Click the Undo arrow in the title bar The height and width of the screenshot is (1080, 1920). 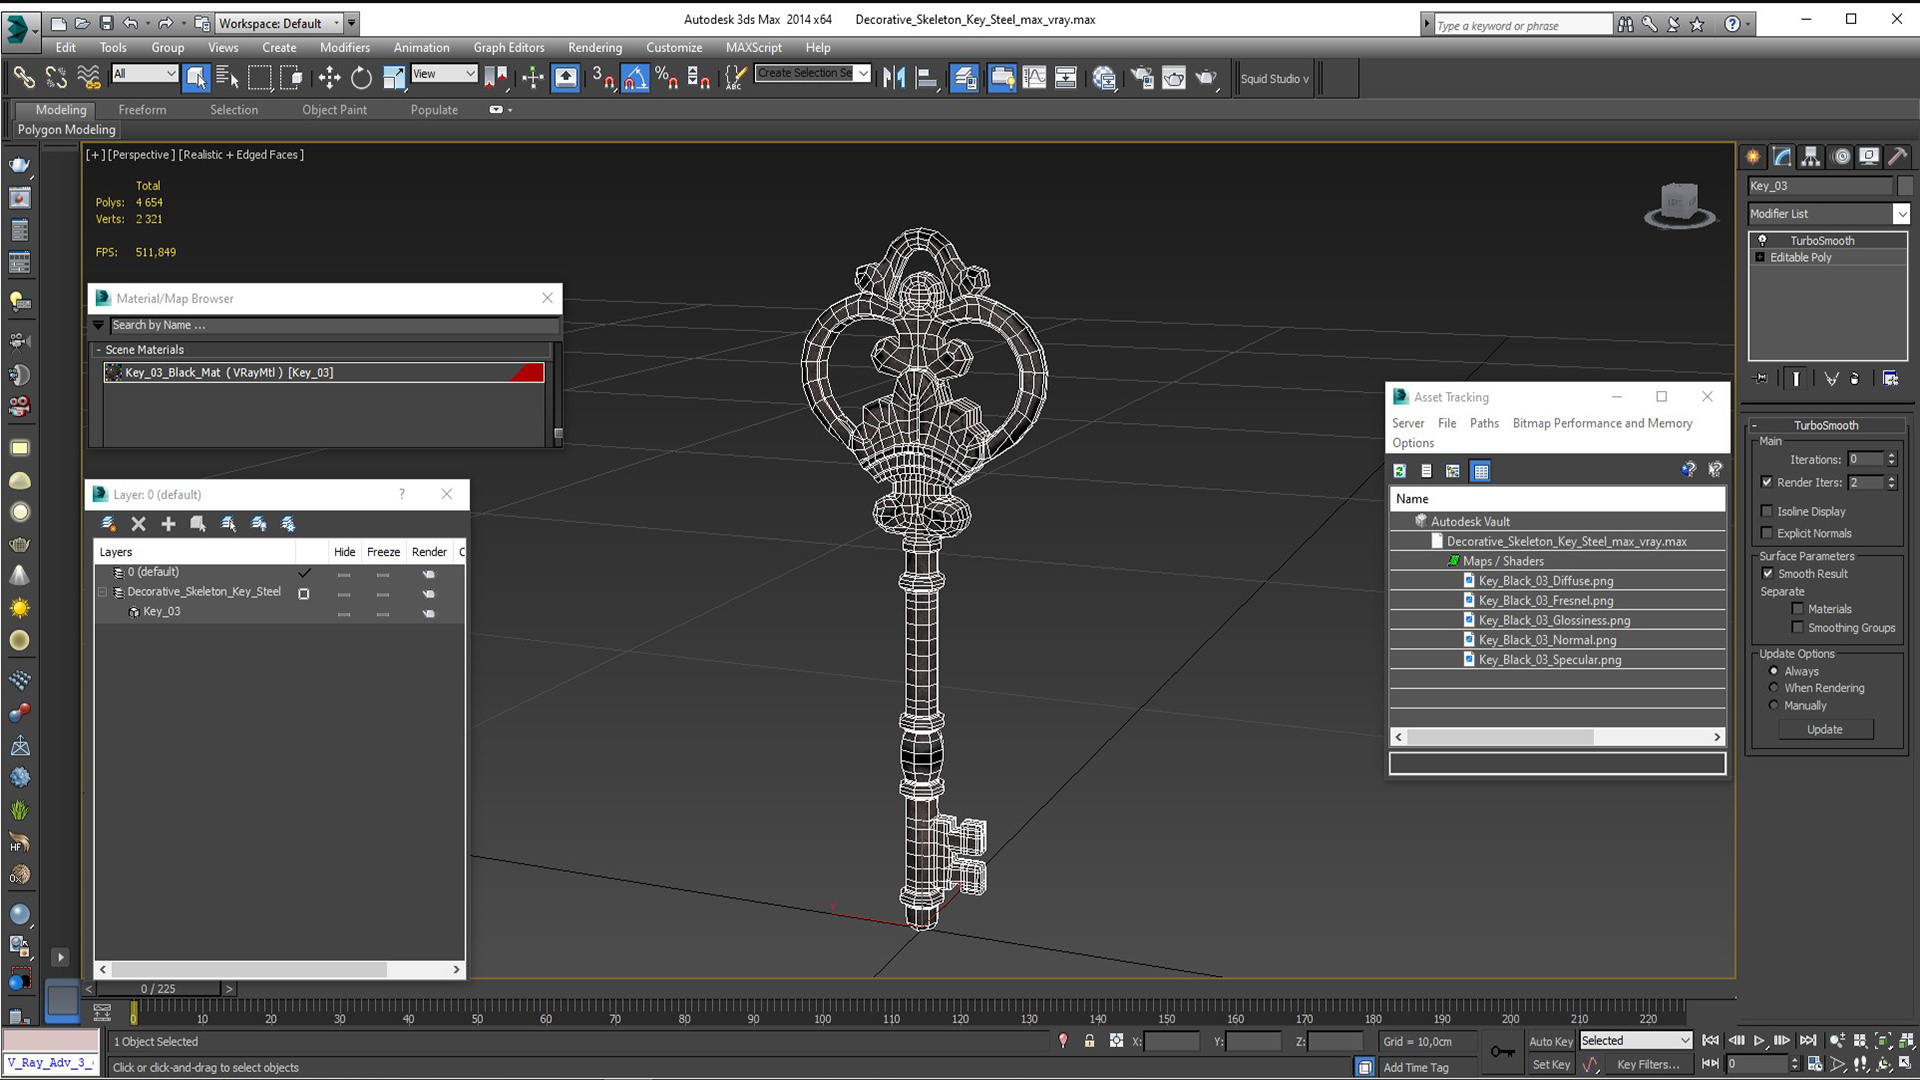pos(130,23)
